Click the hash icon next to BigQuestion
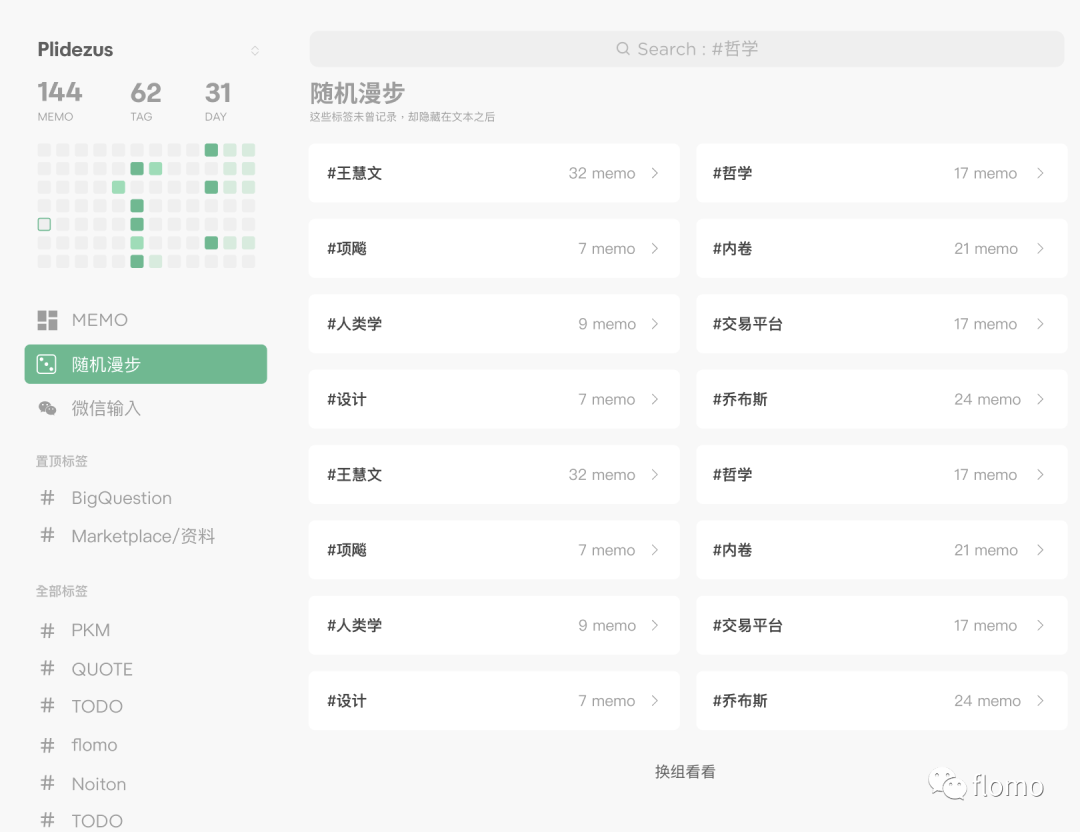Image resolution: width=1080 pixels, height=832 pixels. point(47,497)
